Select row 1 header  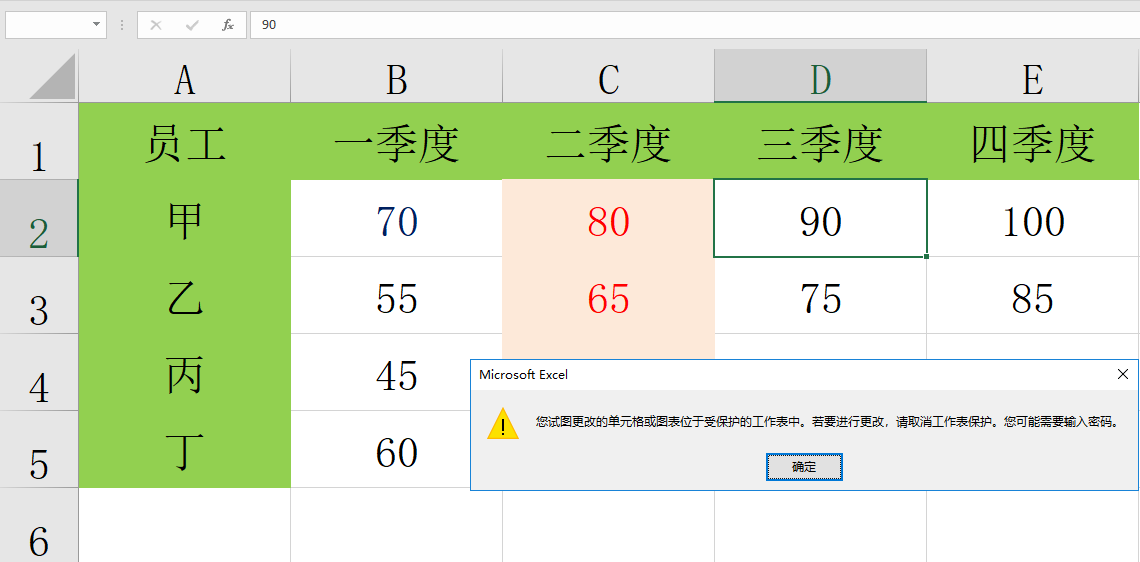[39, 141]
